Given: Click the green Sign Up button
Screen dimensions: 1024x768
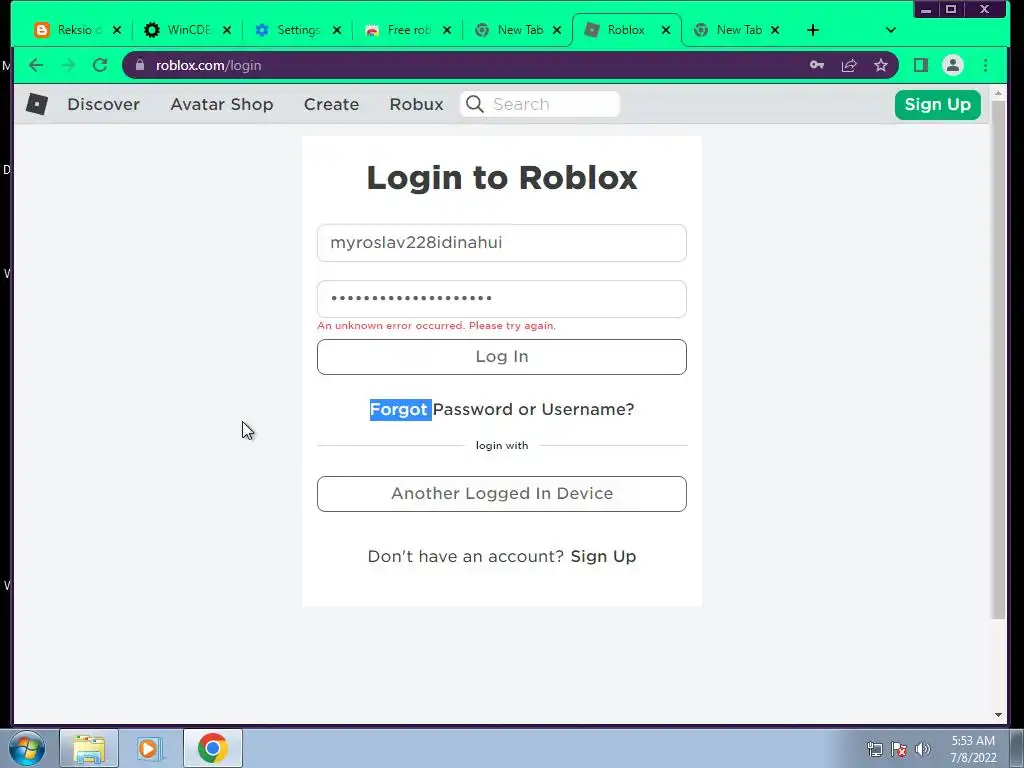Looking at the screenshot, I should pos(937,104).
